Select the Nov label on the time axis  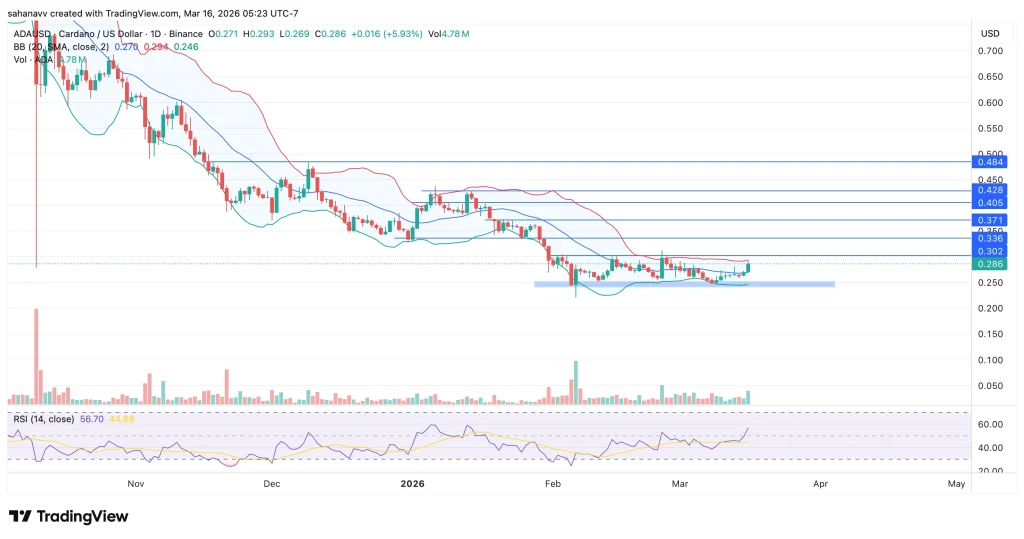point(137,484)
